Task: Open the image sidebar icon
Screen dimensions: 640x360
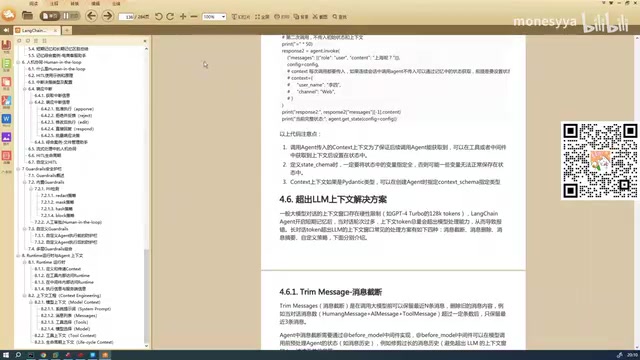Action: 7,138
